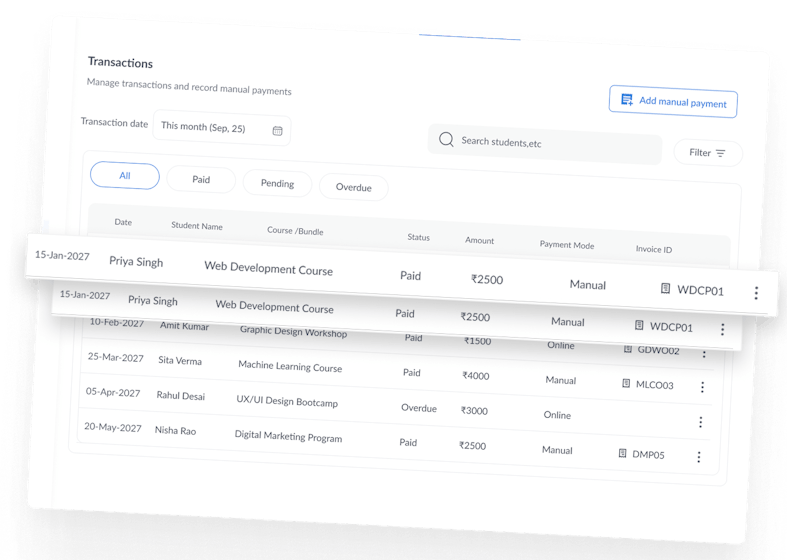Click the invoice icon next to MLCO03
The height and width of the screenshot is (560, 787).
point(626,383)
